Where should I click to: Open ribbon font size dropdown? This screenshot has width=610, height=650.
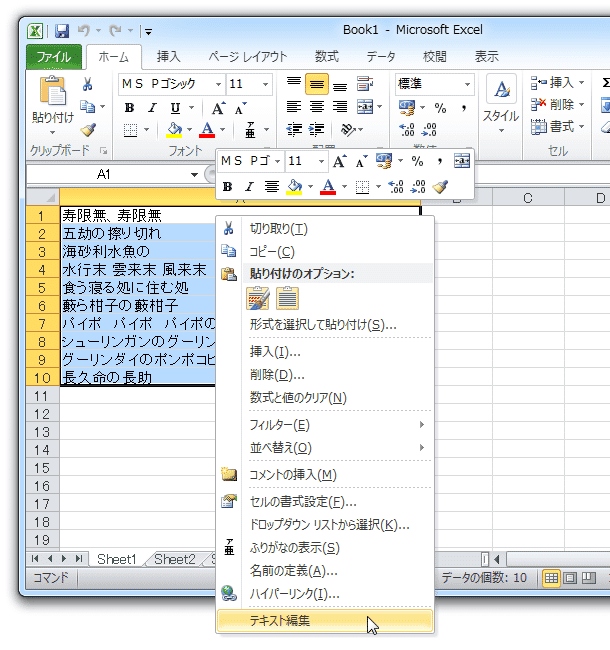[x=265, y=84]
